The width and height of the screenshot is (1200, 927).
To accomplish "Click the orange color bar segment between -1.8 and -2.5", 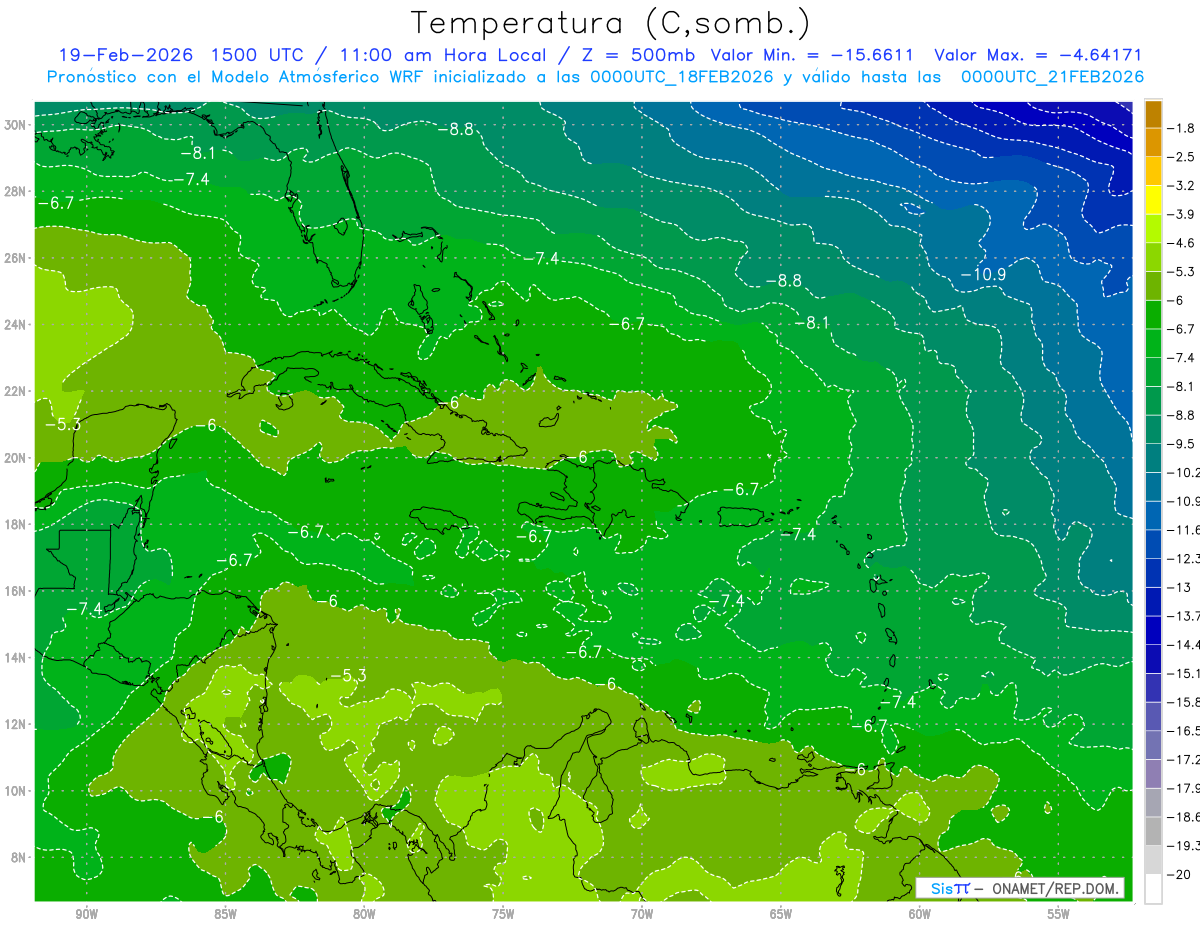I will click(x=1153, y=143).
